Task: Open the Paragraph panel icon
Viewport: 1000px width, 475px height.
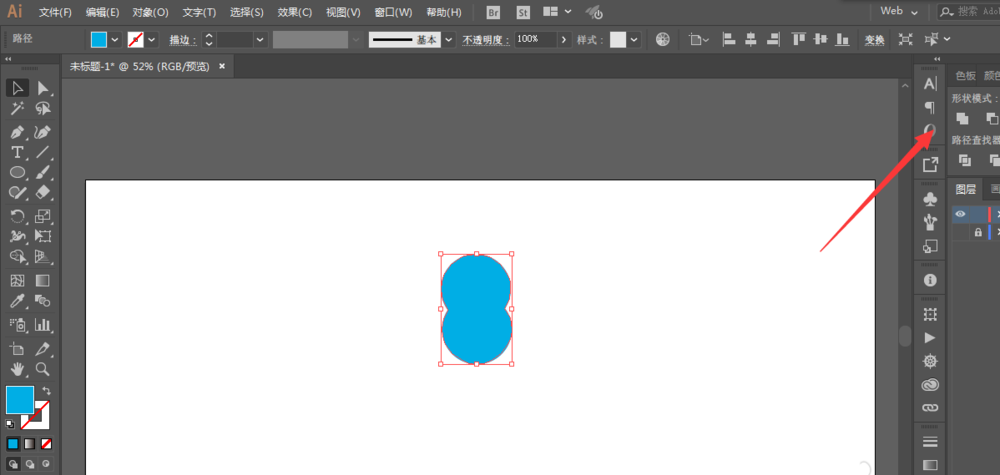Action: click(930, 107)
